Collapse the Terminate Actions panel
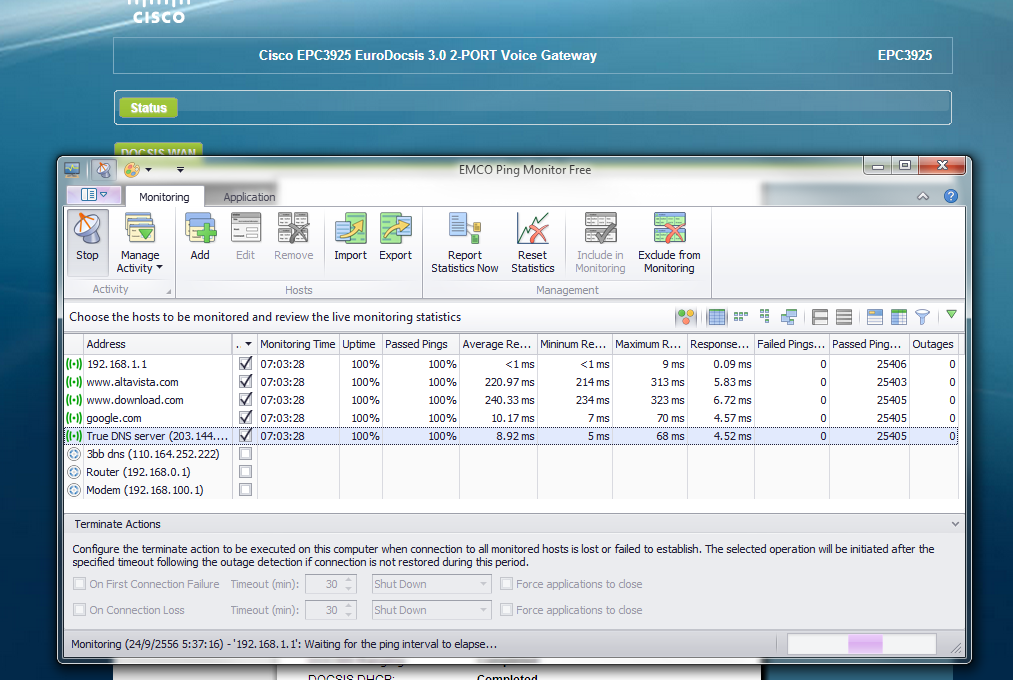Screen dimensions: 1013x680 coord(955,524)
